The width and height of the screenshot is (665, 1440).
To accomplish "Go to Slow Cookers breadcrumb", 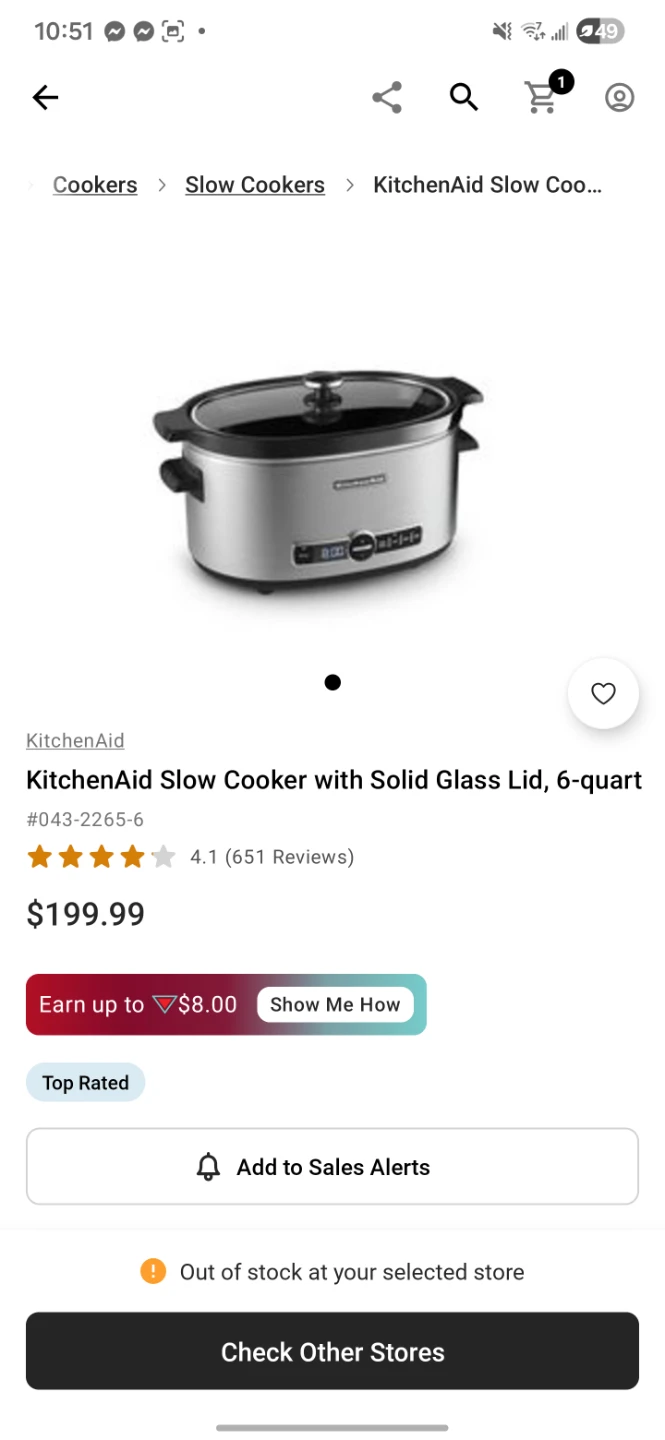I will [x=255, y=185].
